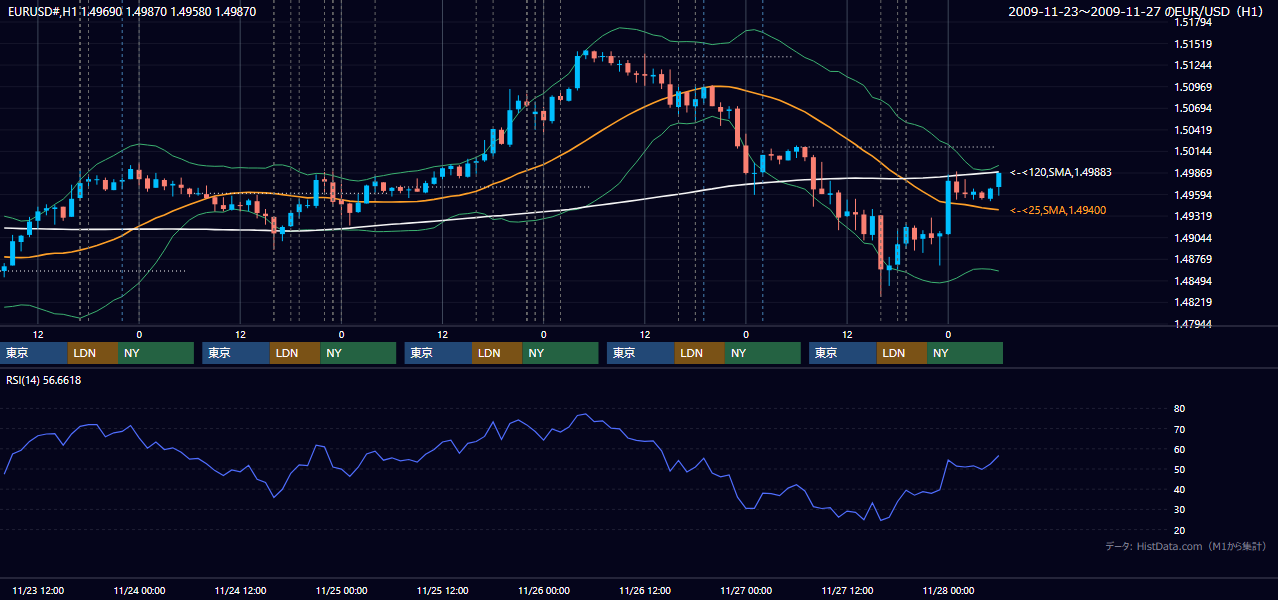This screenshot has height=600, width=1278.
Task: Select the 11/24 12:00 time axis label
Action: (x=240, y=591)
